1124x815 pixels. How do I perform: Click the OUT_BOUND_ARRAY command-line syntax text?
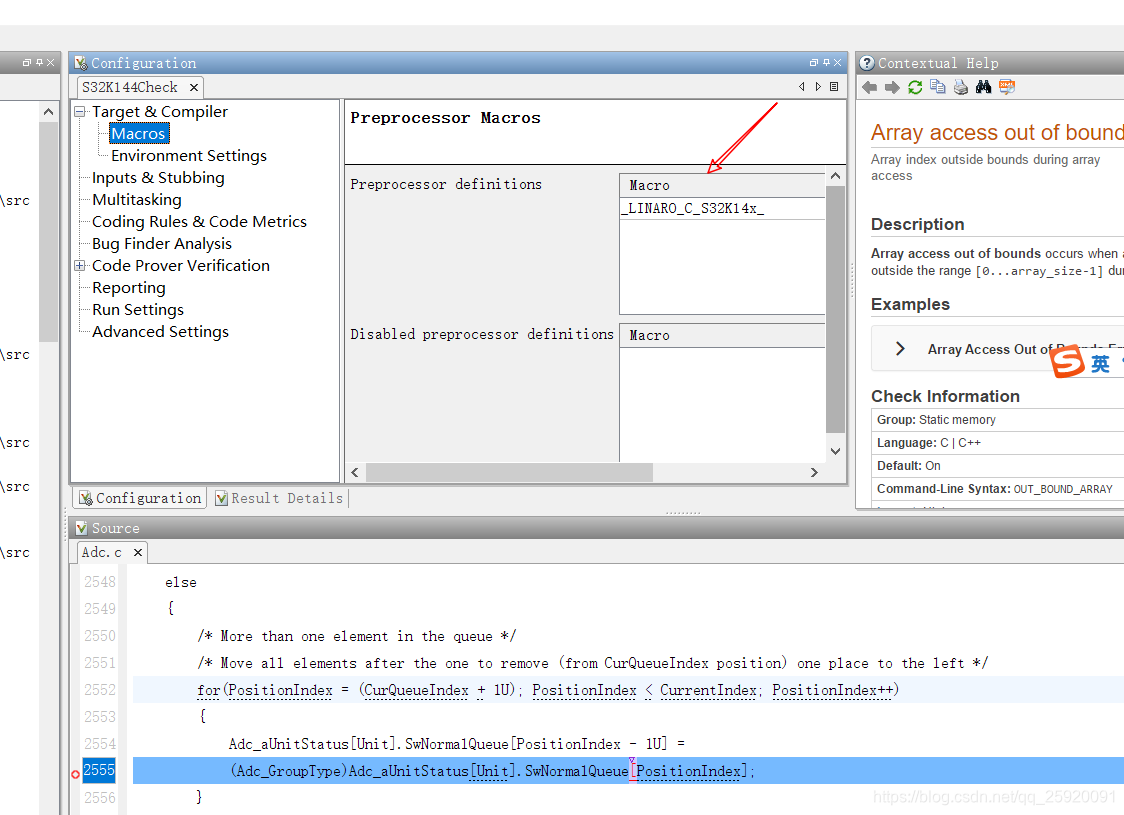click(x=1063, y=489)
